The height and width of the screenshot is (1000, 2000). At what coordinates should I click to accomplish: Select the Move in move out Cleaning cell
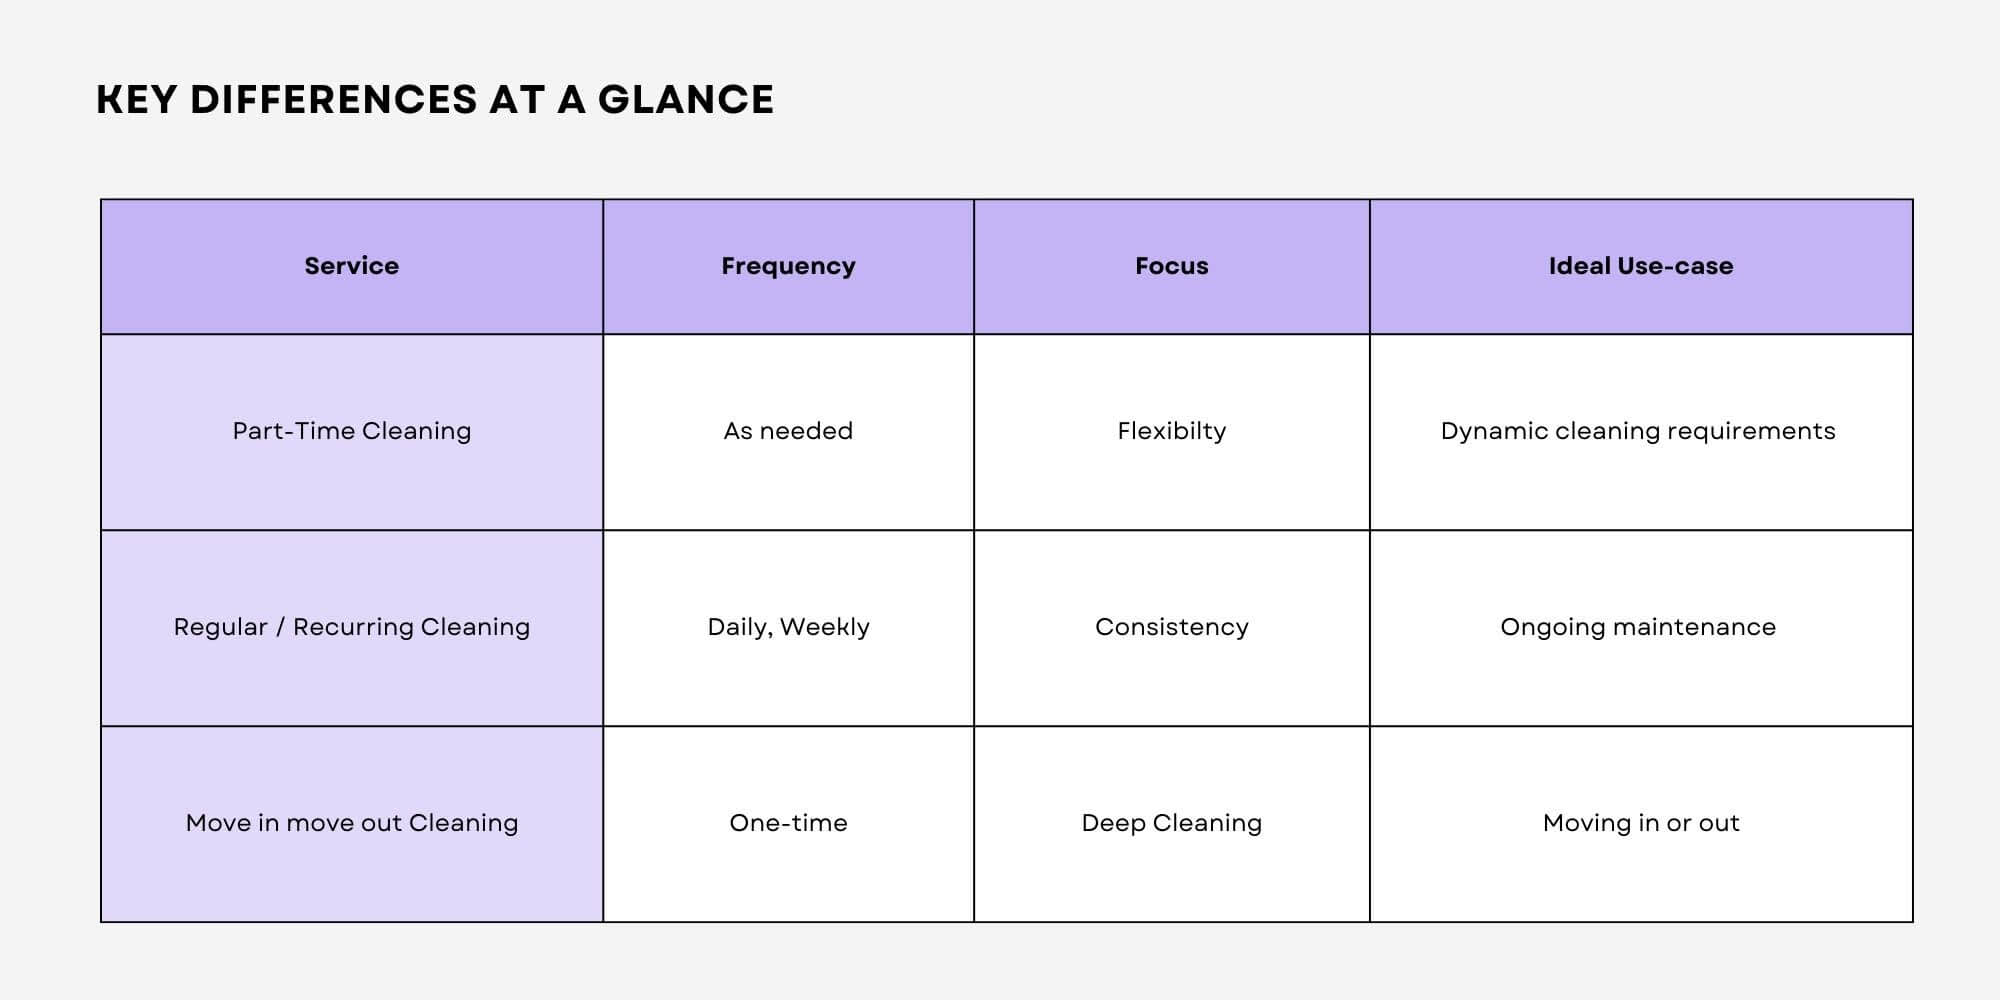[x=351, y=823]
